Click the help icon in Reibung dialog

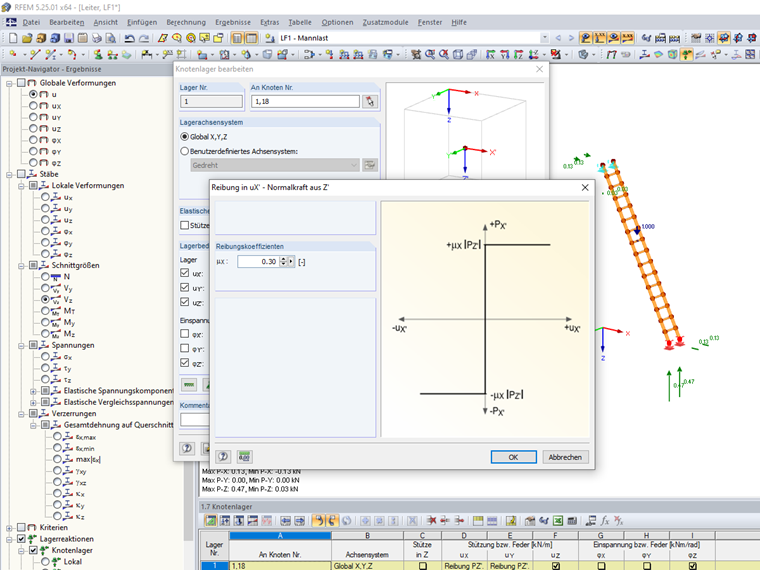tap(223, 457)
